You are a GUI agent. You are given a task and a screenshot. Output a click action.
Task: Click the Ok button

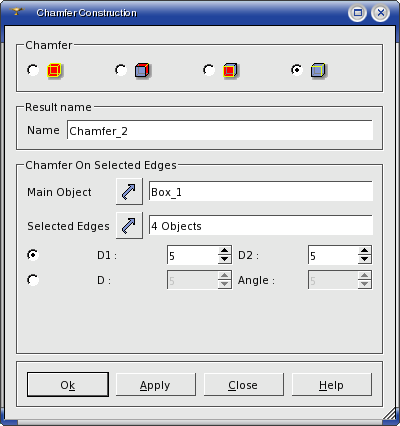coord(68,385)
